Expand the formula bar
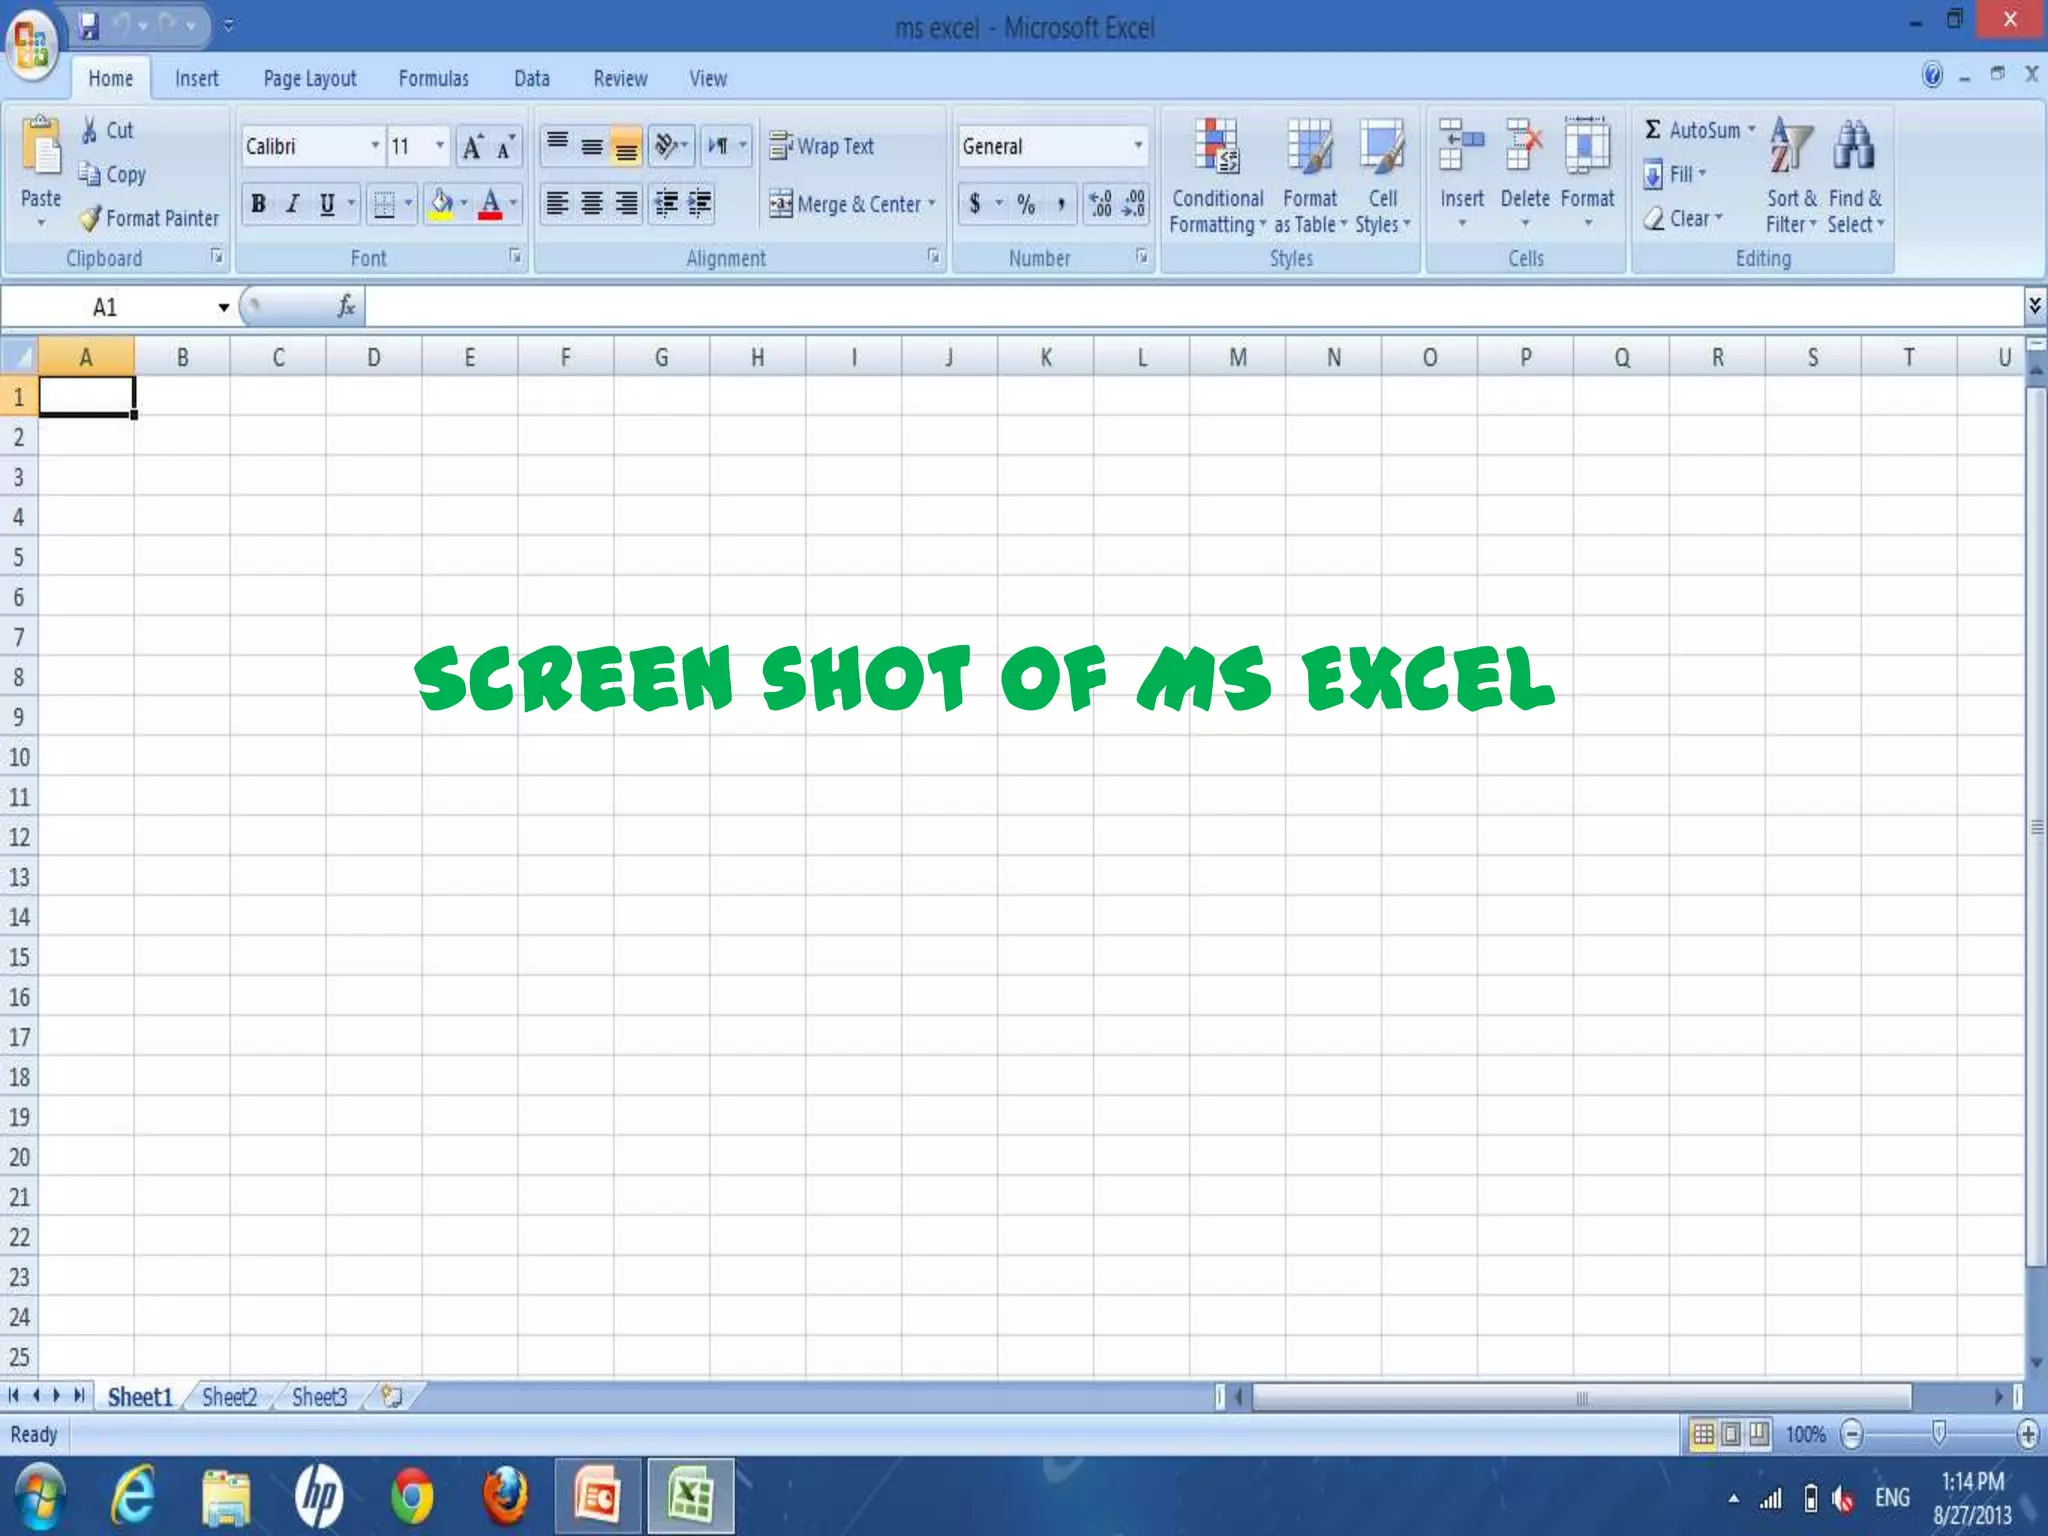The width and height of the screenshot is (2048, 1536). (2034, 305)
